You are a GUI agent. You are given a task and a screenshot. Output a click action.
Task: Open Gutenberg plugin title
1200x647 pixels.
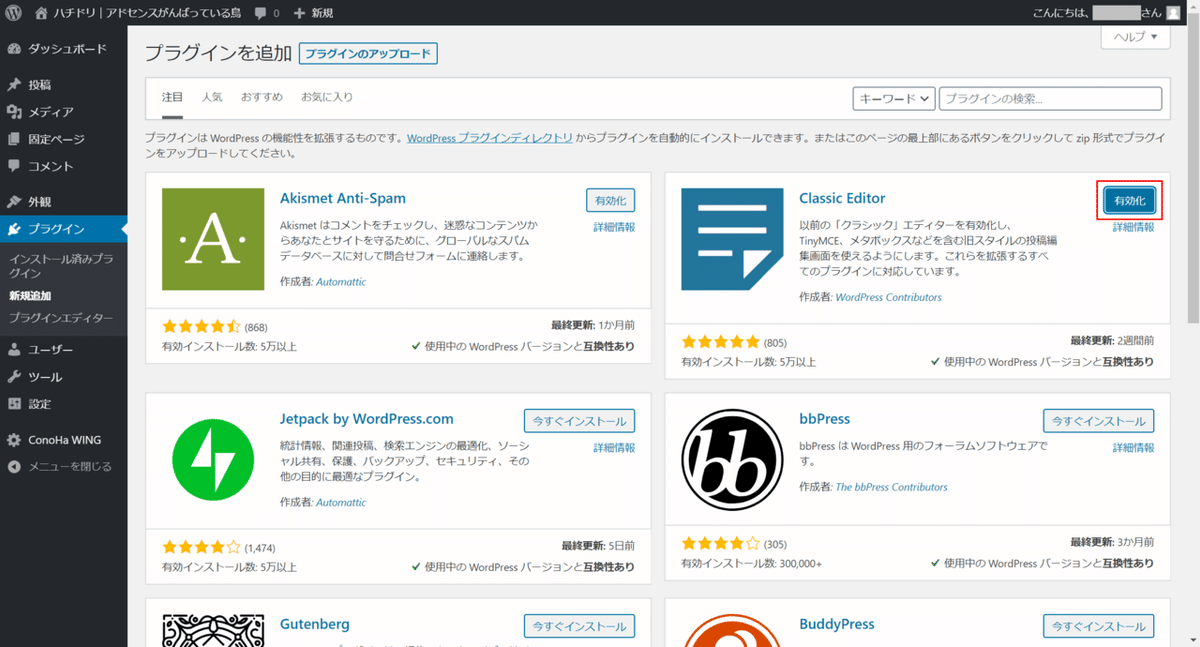pos(315,624)
